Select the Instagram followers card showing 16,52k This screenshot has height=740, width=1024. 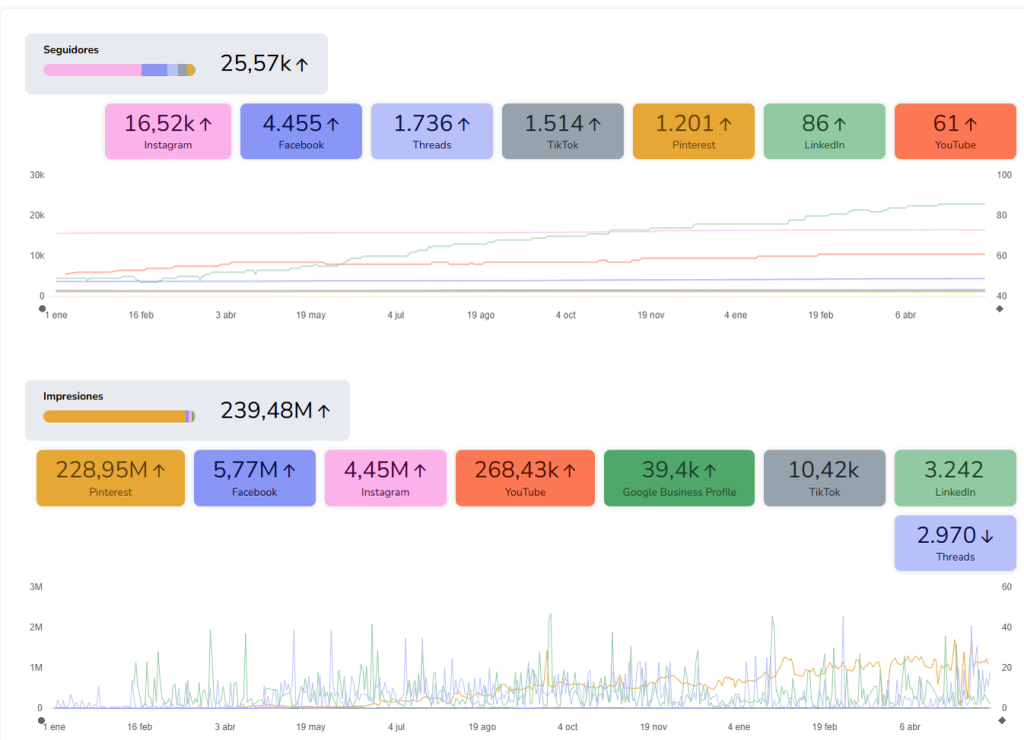pos(168,131)
